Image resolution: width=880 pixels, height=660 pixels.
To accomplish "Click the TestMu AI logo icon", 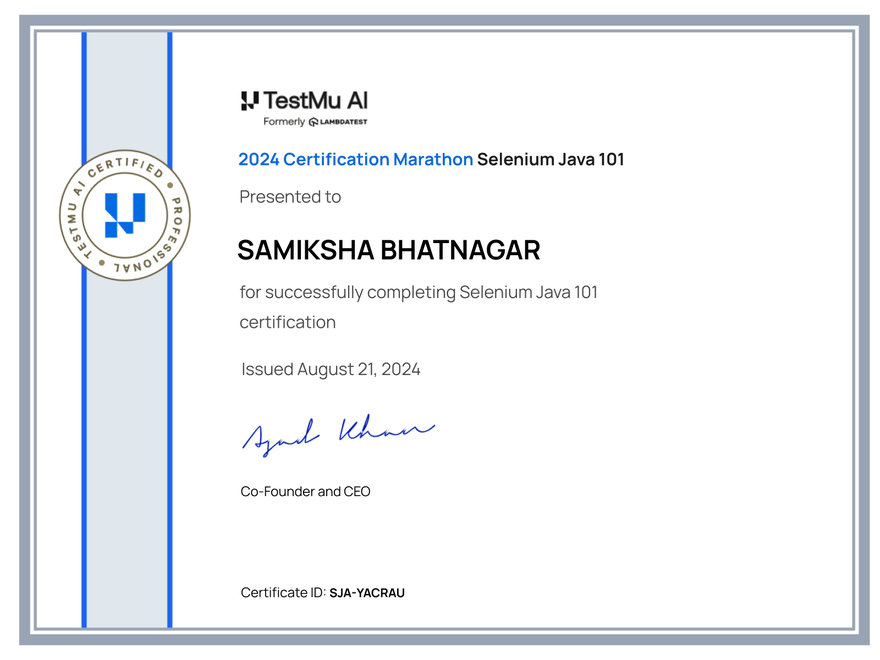I will [249, 100].
